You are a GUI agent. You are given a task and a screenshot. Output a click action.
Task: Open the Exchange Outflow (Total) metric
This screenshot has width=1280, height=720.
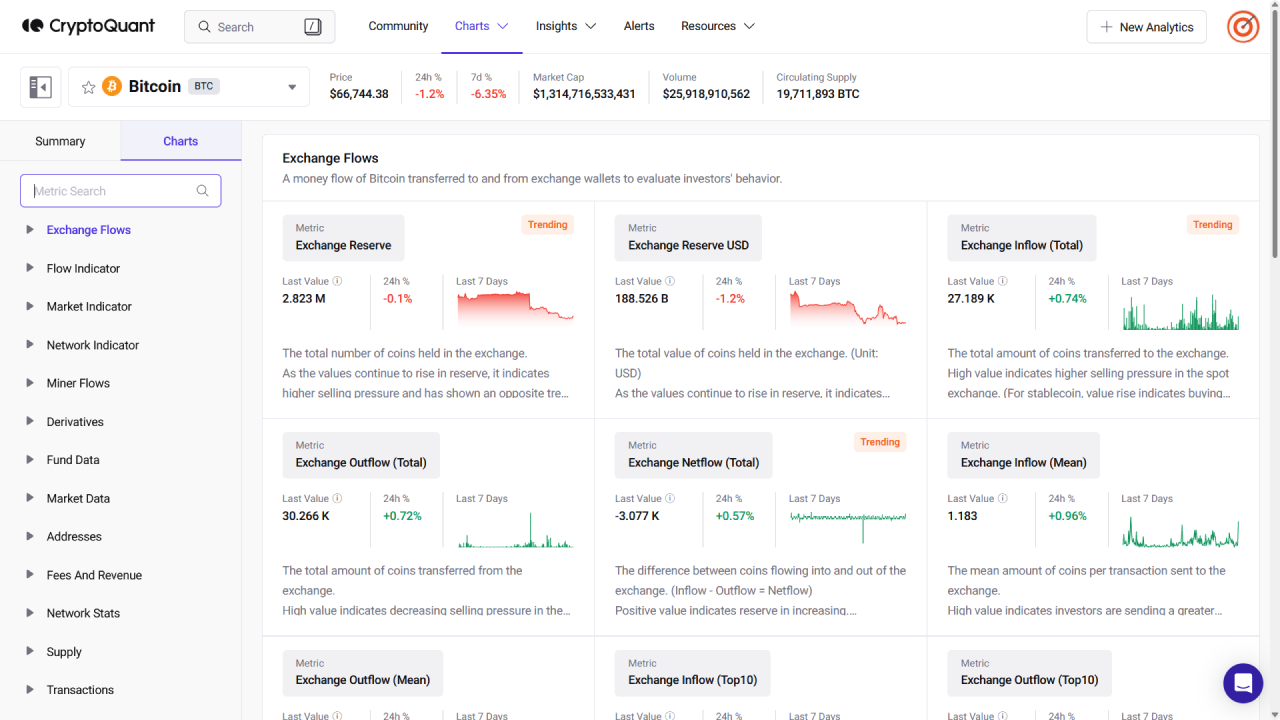361,454
